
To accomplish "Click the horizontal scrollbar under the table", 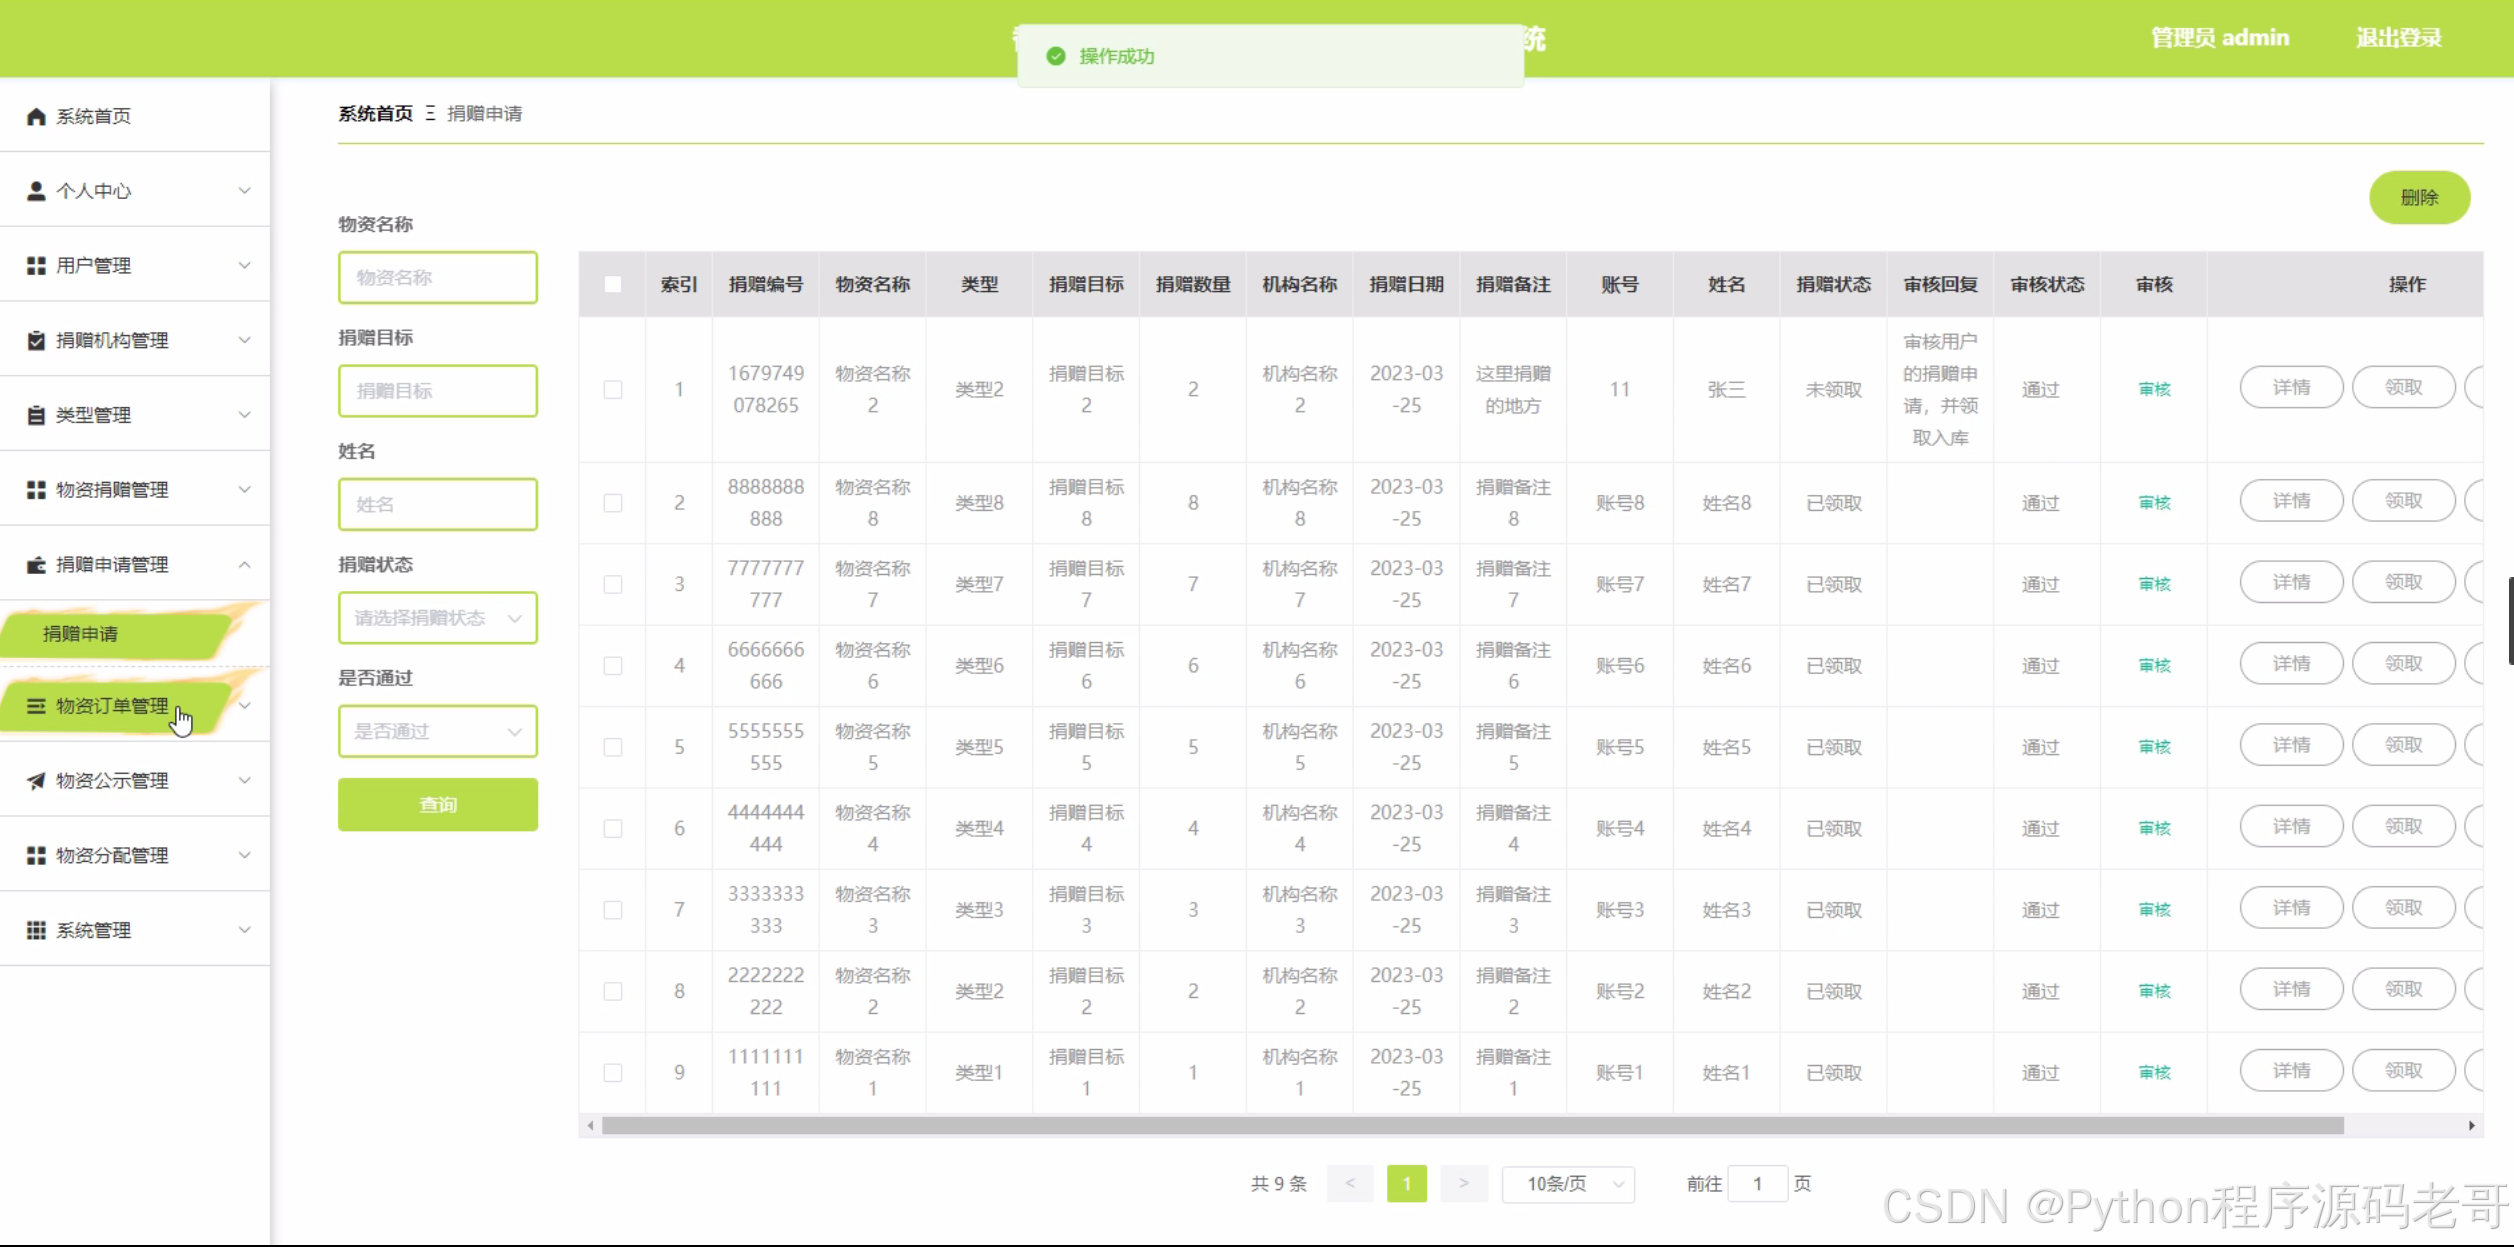I will [x=1472, y=1126].
